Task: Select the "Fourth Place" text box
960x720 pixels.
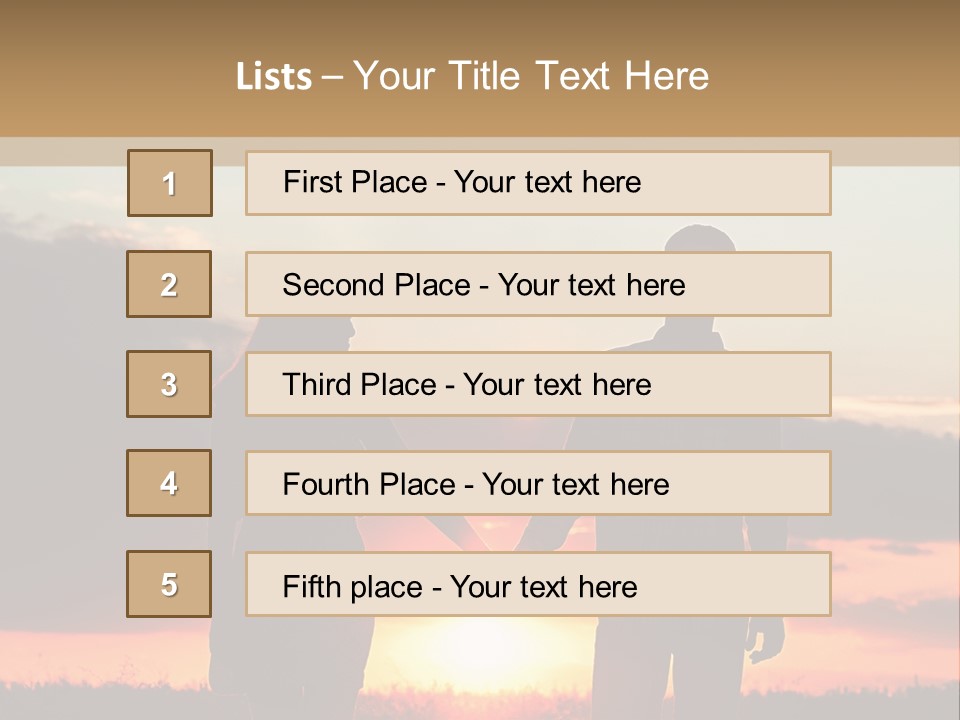Action: [538, 484]
